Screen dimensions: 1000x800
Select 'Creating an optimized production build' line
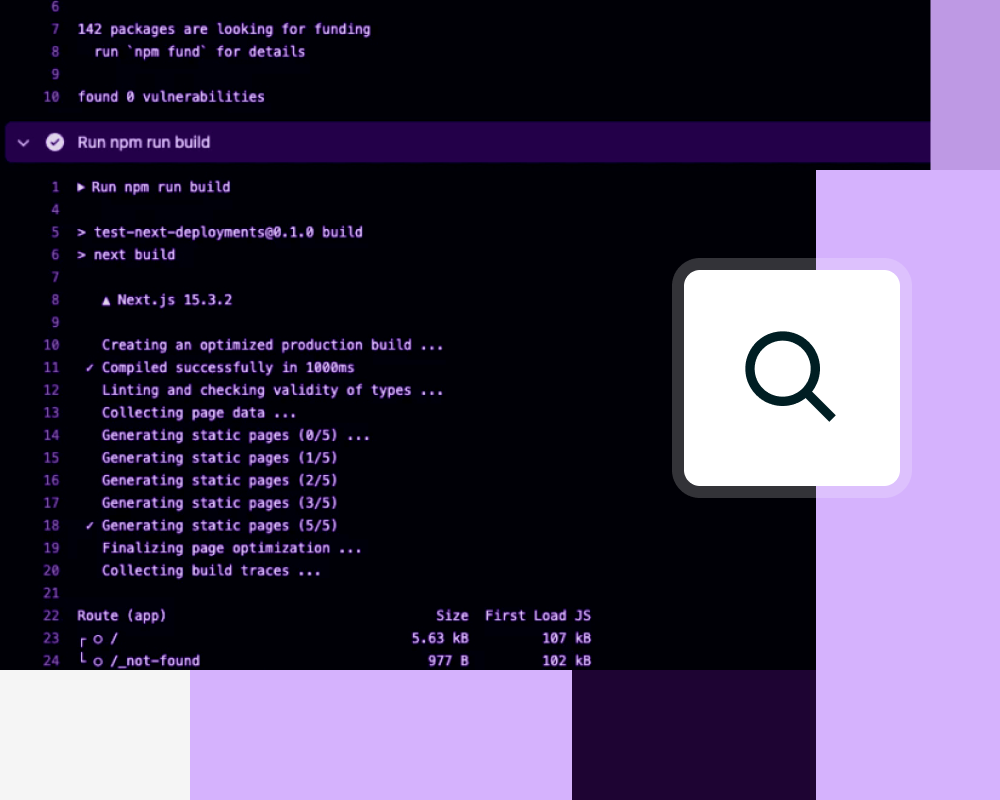click(272, 345)
